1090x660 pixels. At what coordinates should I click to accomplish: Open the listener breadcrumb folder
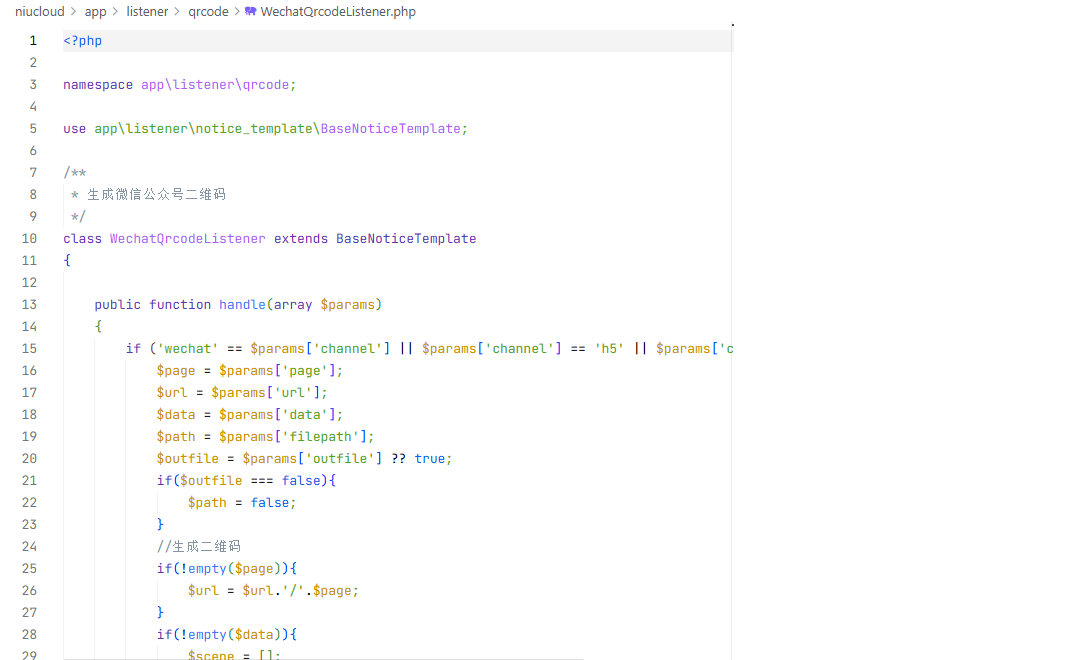pyautogui.click(x=147, y=12)
